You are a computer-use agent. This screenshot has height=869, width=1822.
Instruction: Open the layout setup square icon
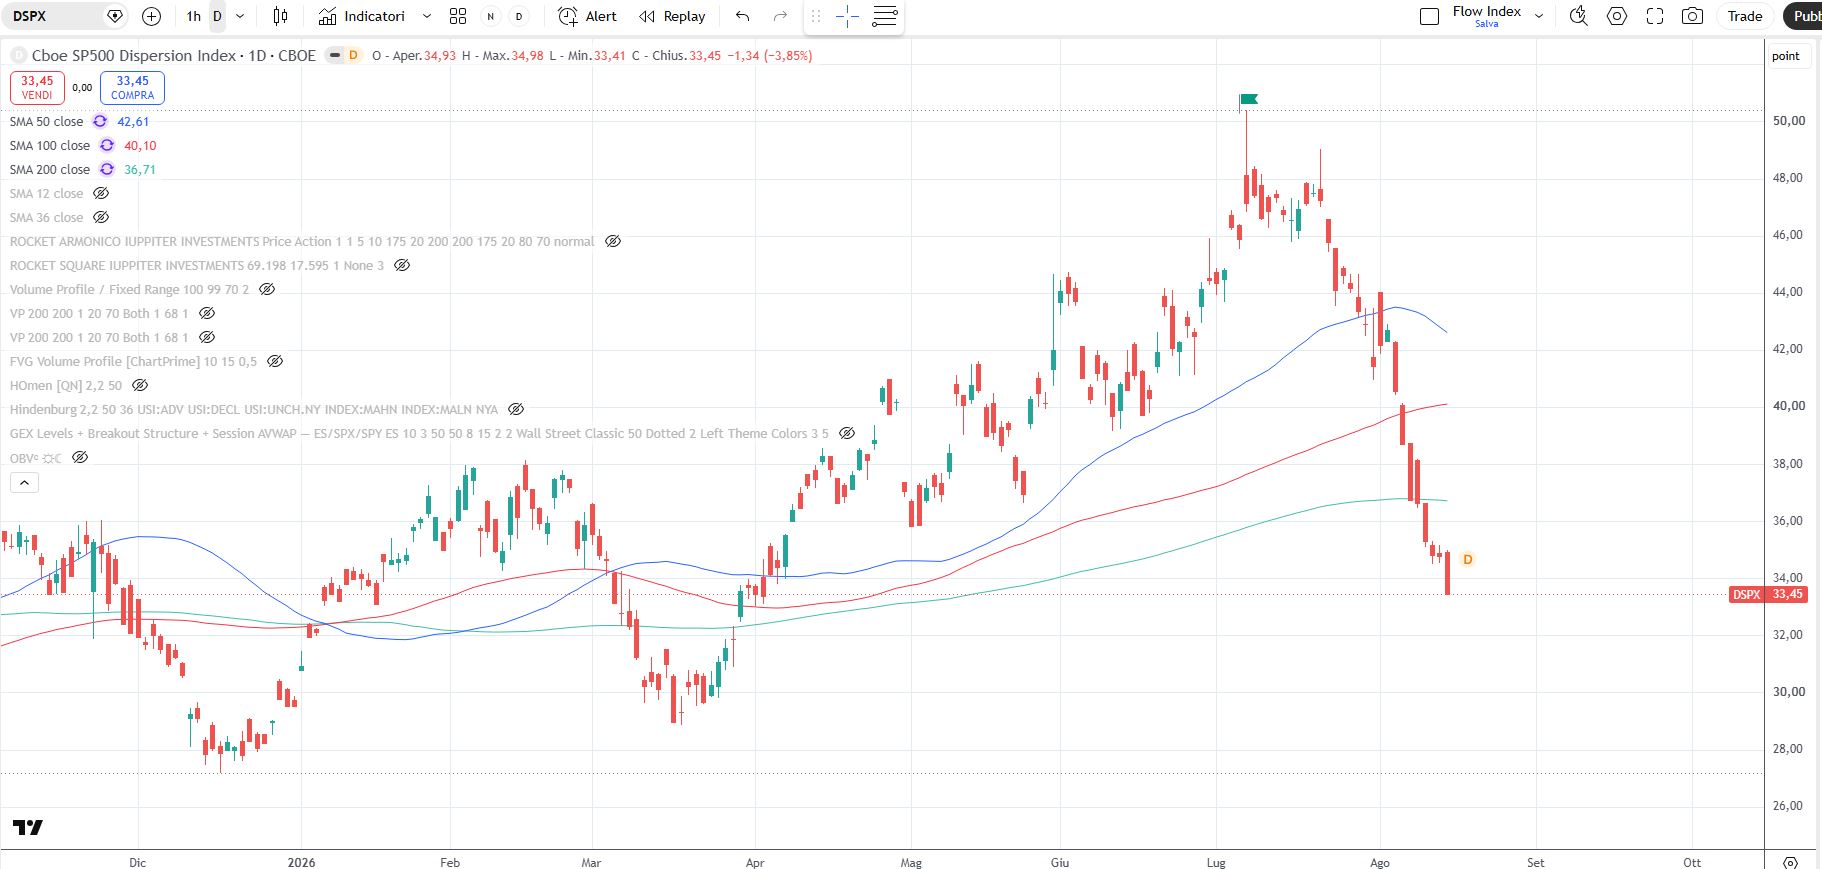click(x=1430, y=16)
